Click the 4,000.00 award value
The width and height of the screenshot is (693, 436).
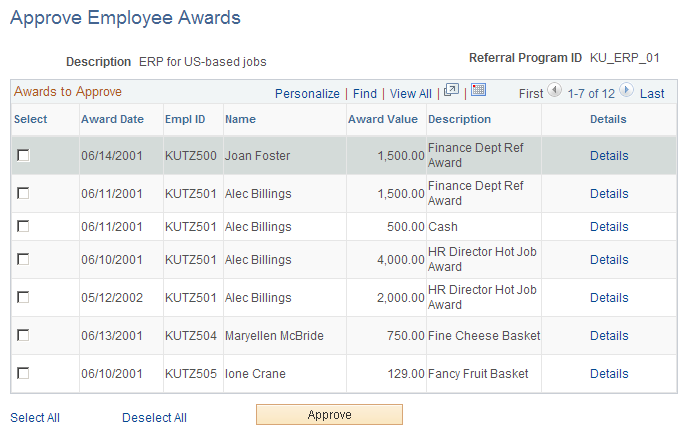pos(400,259)
